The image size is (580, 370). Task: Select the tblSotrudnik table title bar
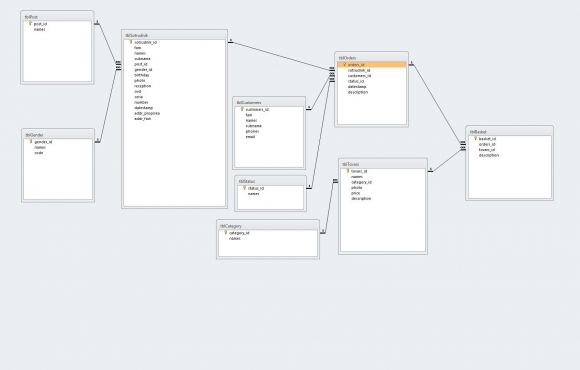pos(174,35)
